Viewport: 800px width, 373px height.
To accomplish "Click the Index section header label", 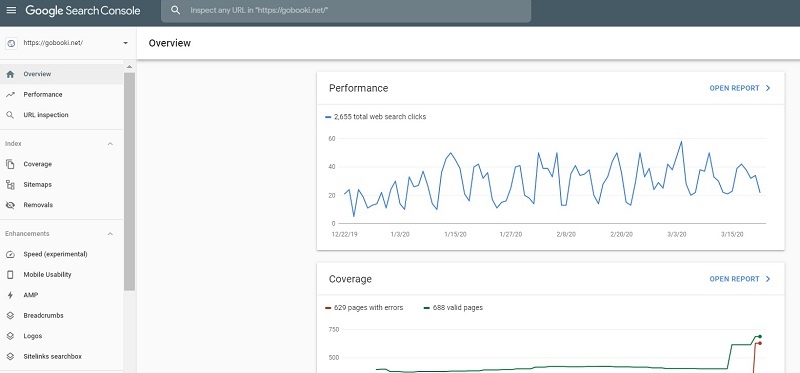I will pos(13,144).
